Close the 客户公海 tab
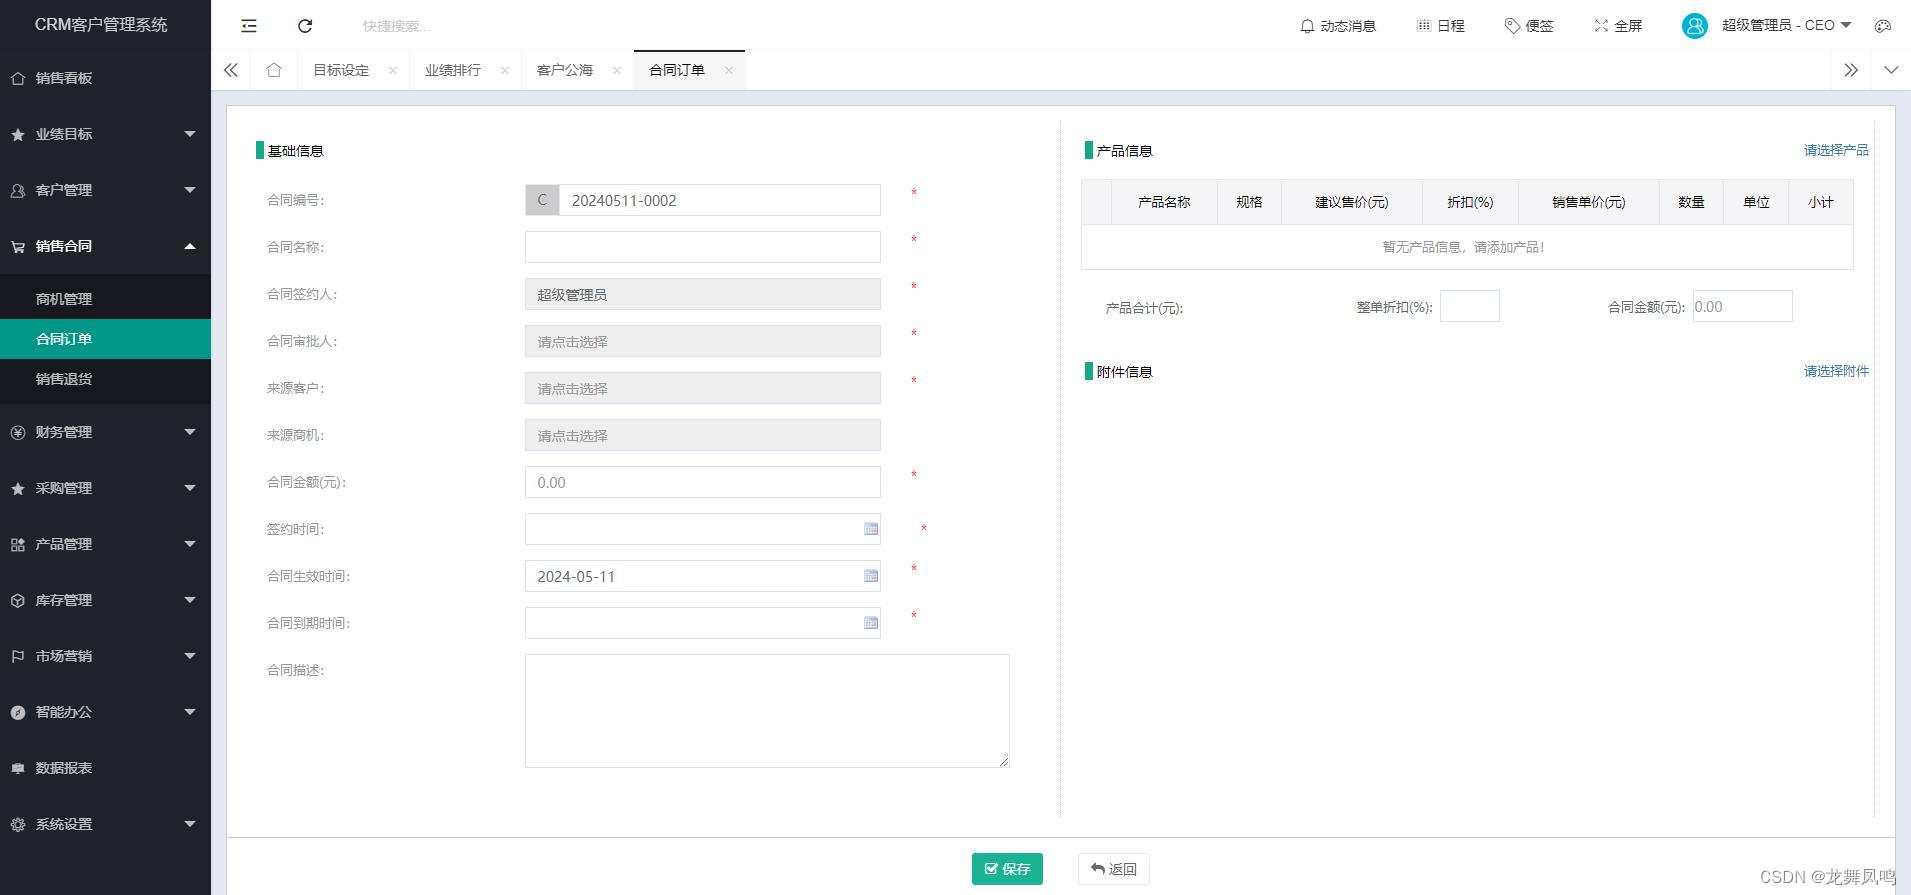This screenshot has height=895, width=1911. pyautogui.click(x=616, y=70)
